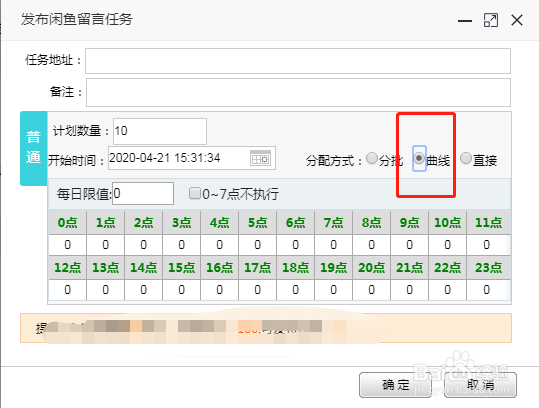539x408 pixels.
Task: Edit the value under 3点
Action: point(182,245)
